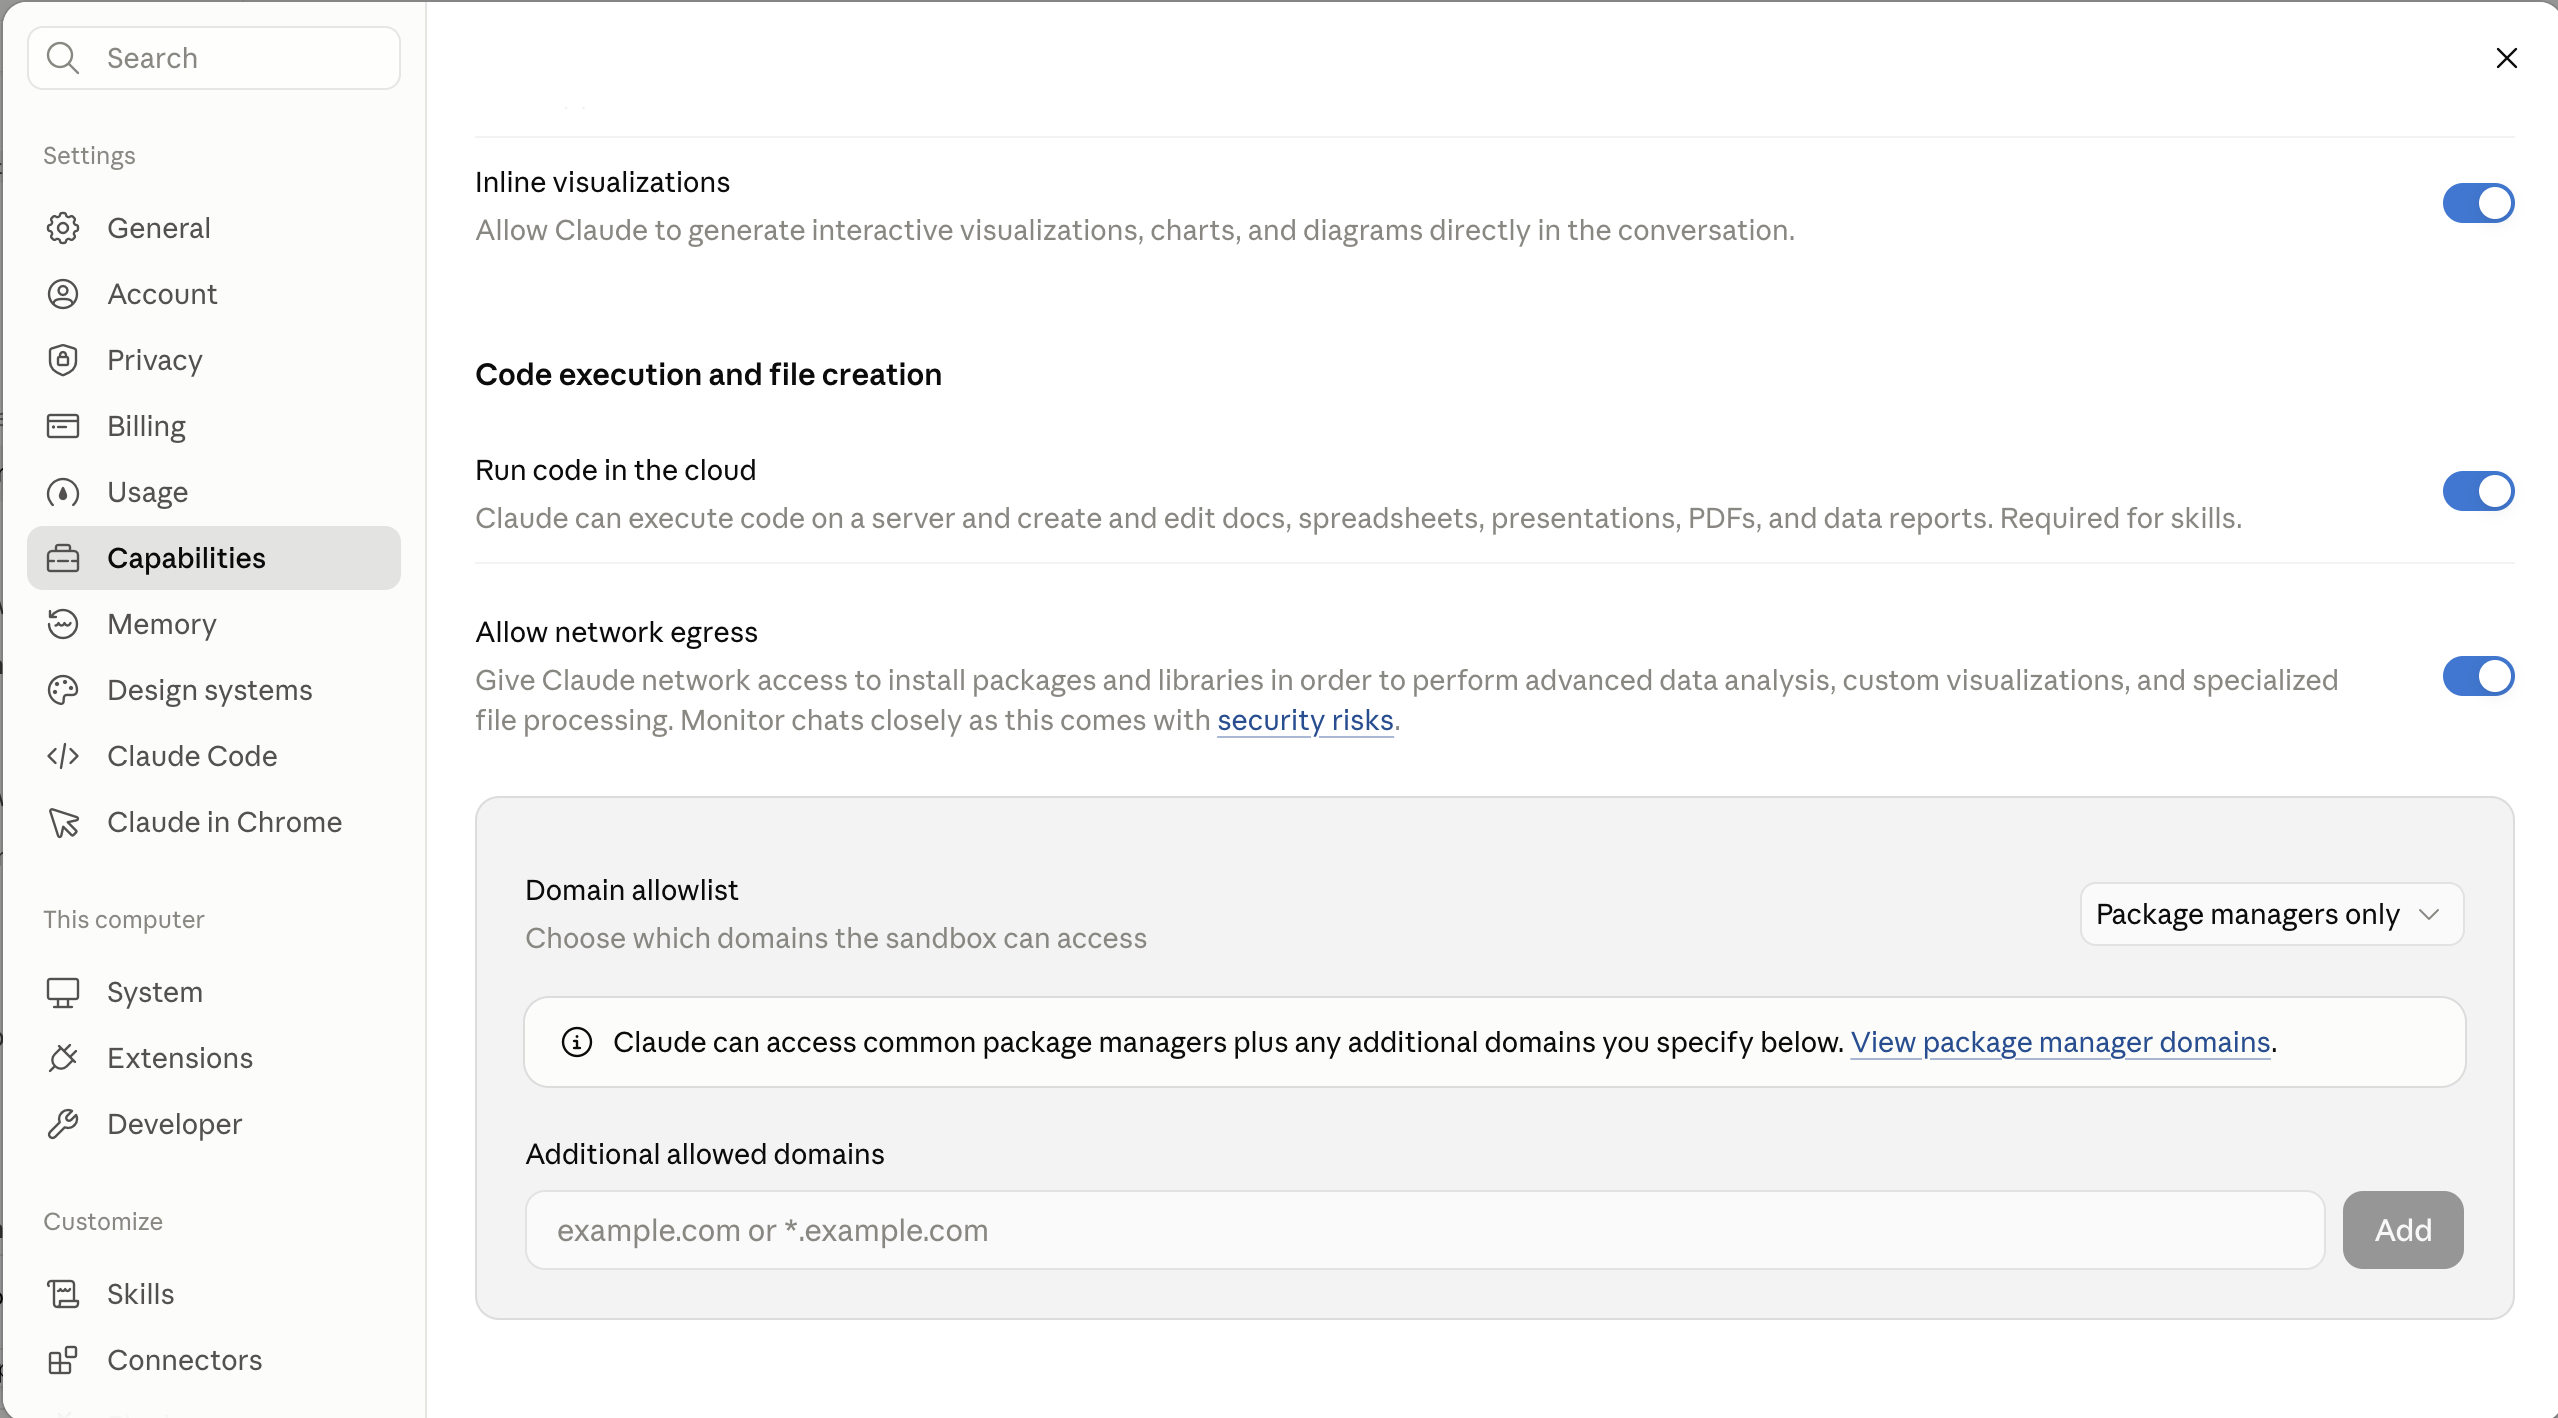This screenshot has height=1418, width=2558.
Task: Click the Add domain button
Action: tap(2403, 1230)
